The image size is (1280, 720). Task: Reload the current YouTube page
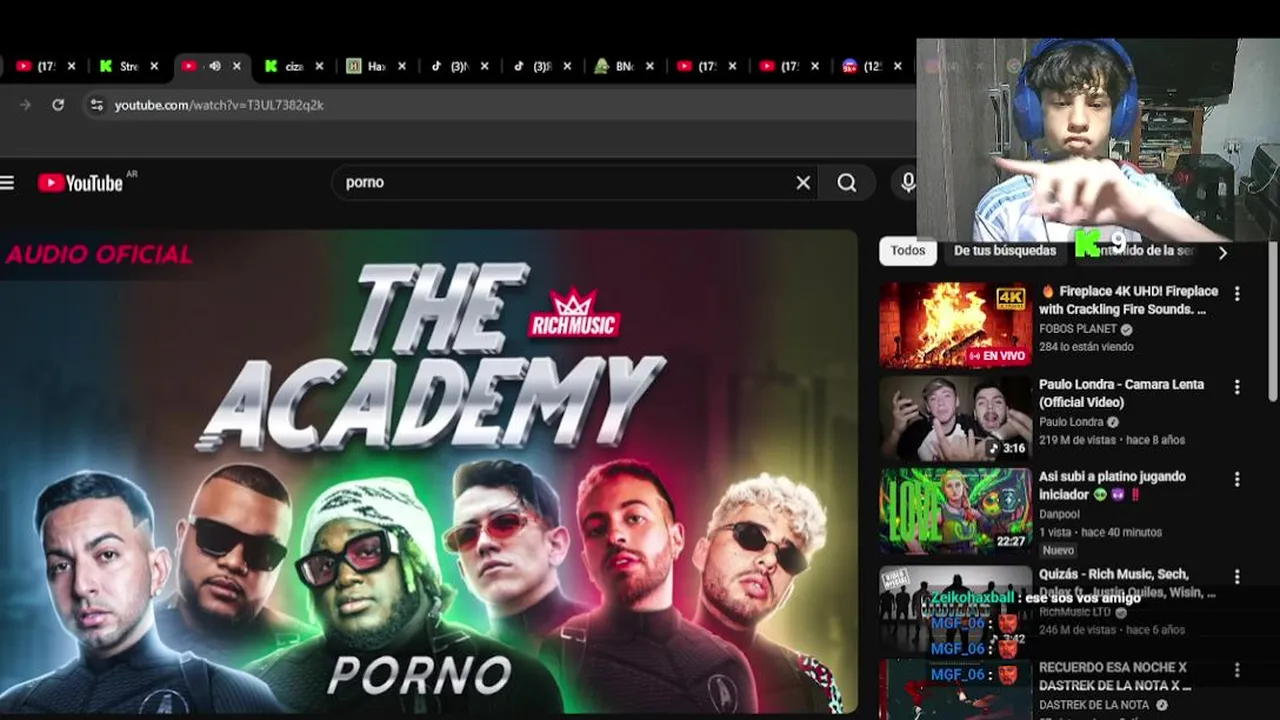(58, 105)
